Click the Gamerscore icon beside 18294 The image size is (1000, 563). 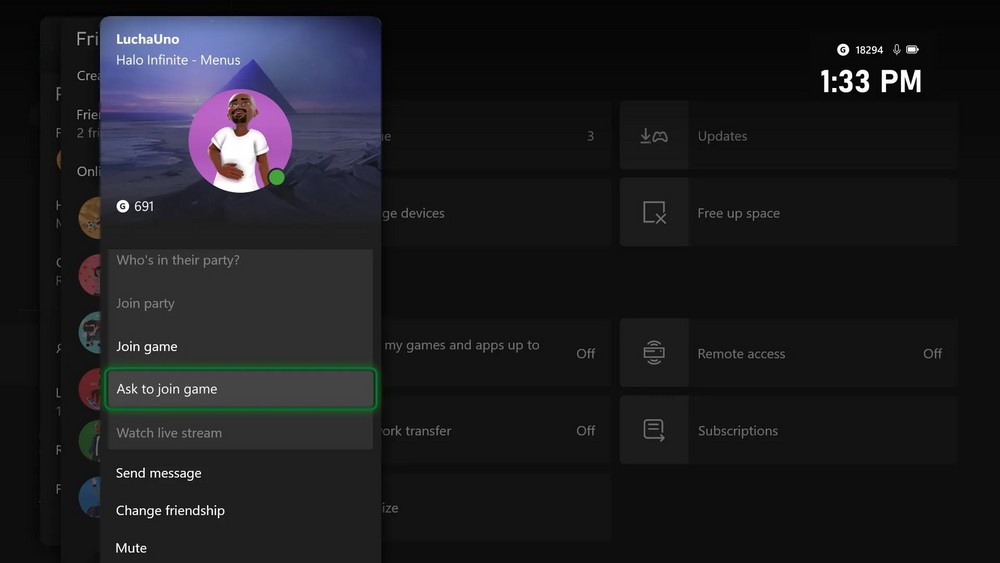[x=843, y=49]
